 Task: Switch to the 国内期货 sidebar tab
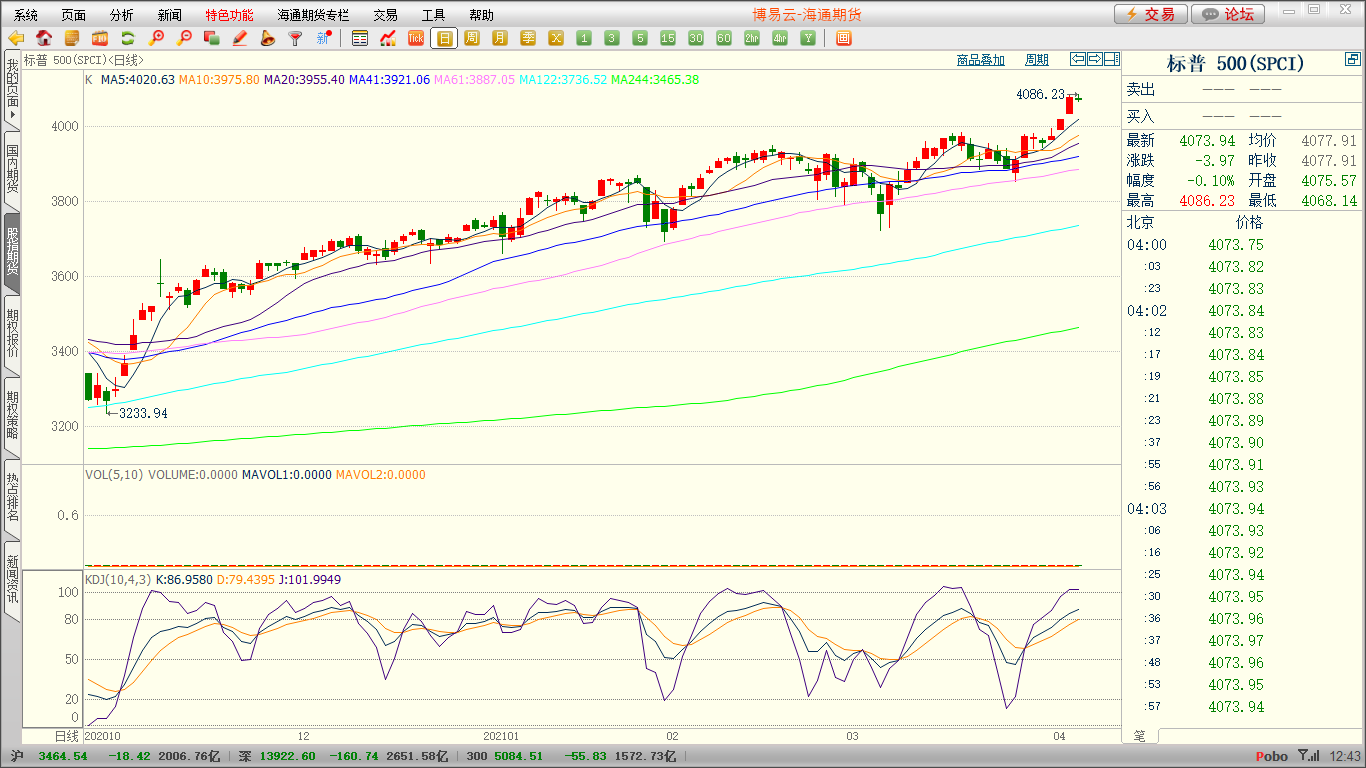pyautogui.click(x=12, y=170)
